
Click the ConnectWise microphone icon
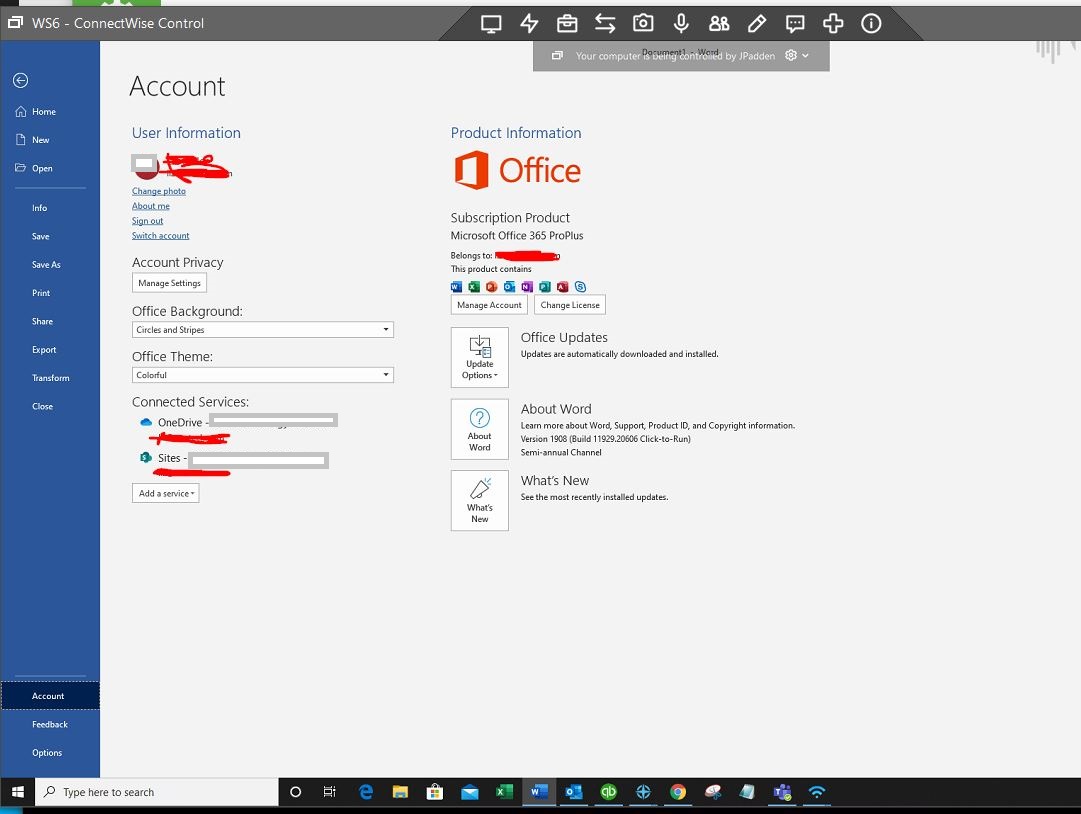click(680, 23)
